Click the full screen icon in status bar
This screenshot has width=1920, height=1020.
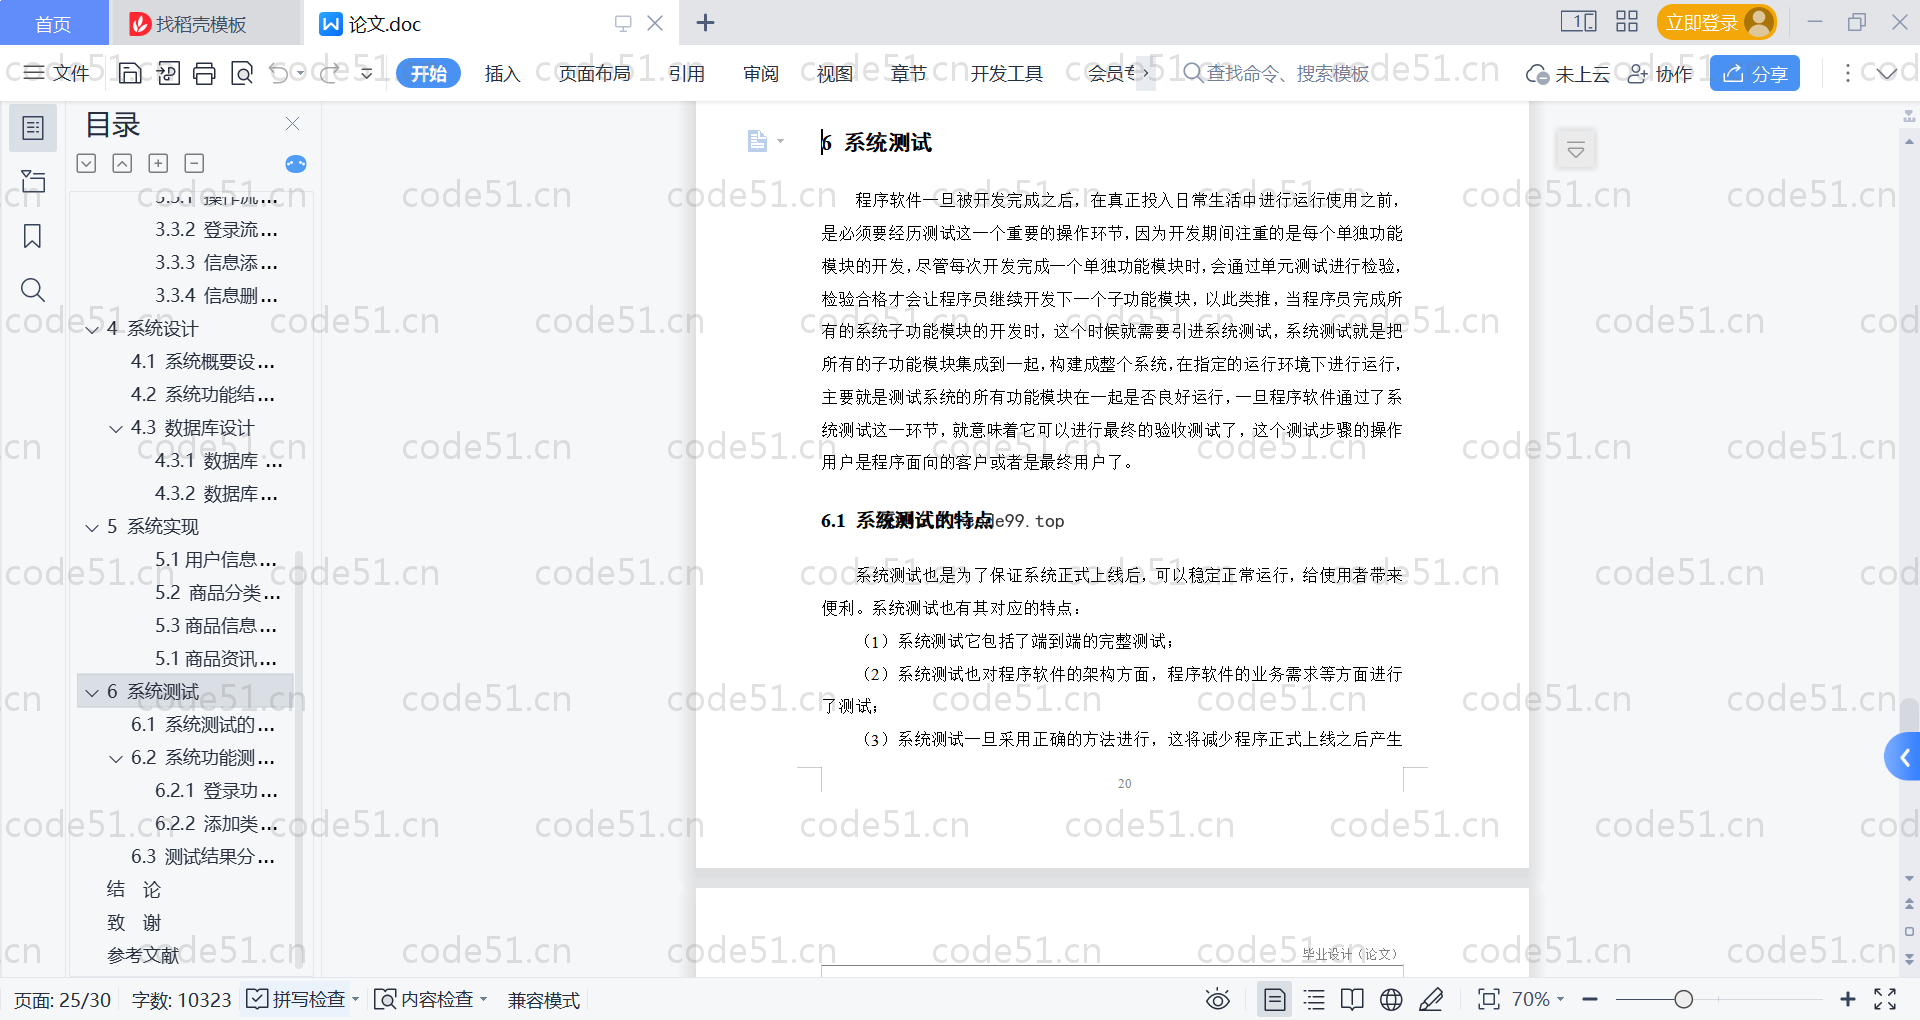tap(1885, 999)
